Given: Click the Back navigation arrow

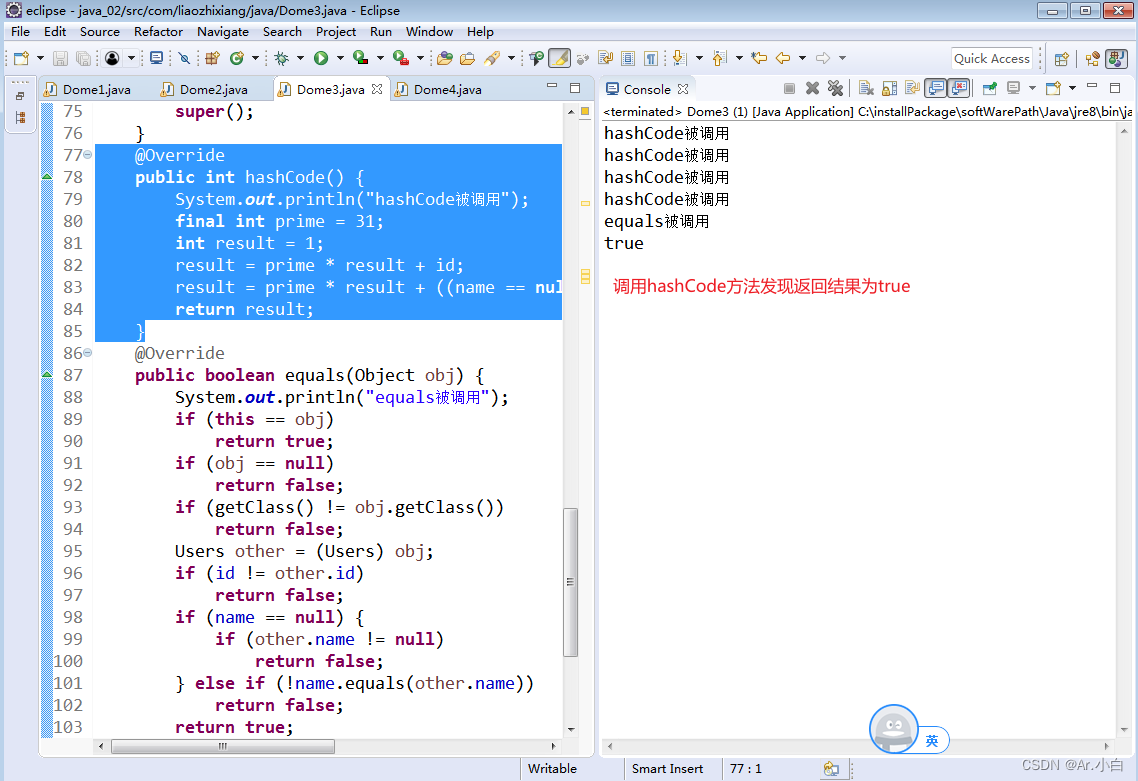Looking at the screenshot, I should pyautogui.click(x=783, y=58).
